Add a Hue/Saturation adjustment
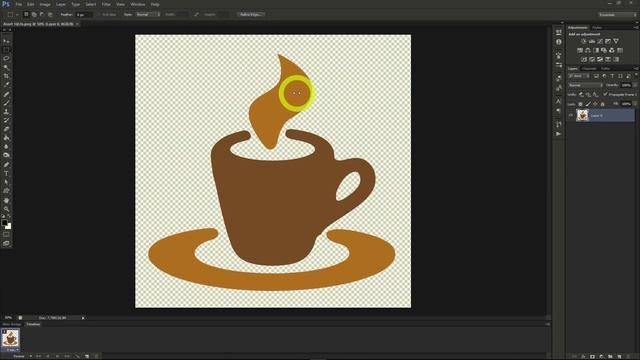This screenshot has width=640, height=360. (580, 50)
